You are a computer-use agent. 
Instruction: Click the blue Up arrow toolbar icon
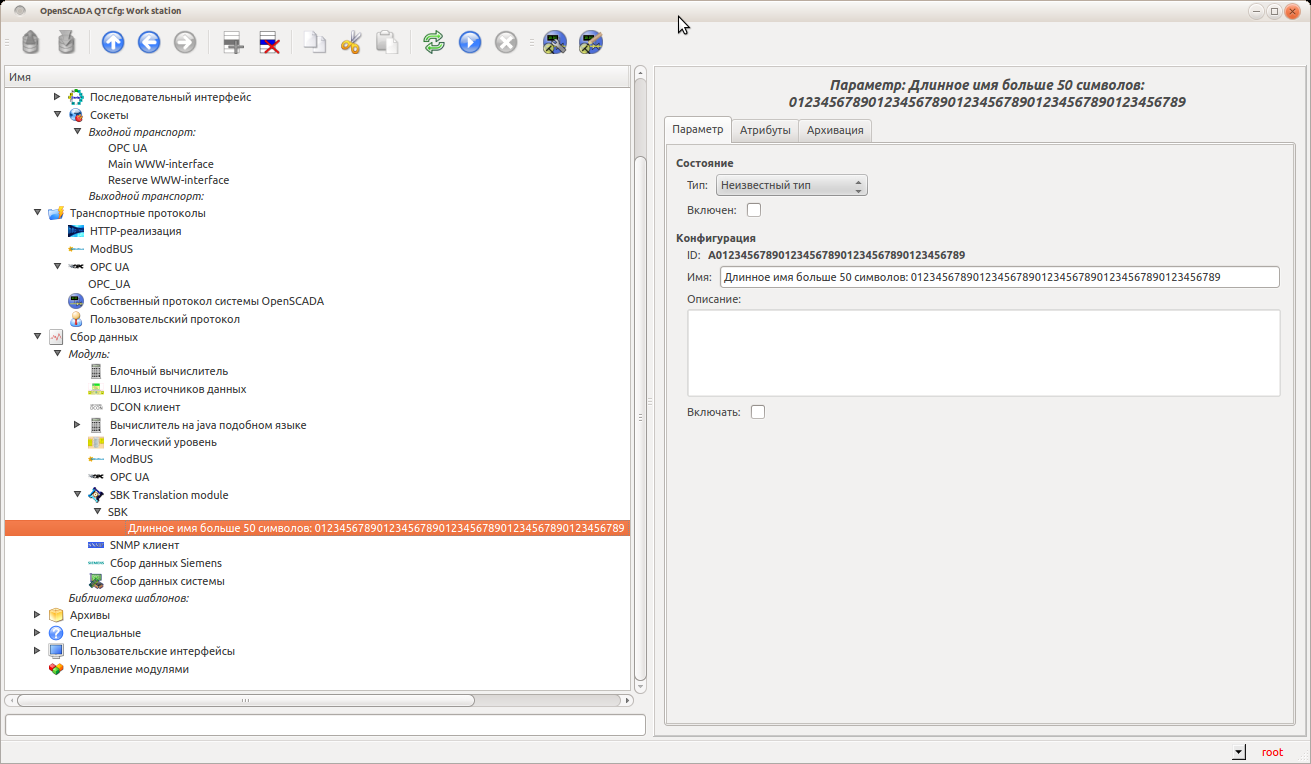click(x=113, y=42)
